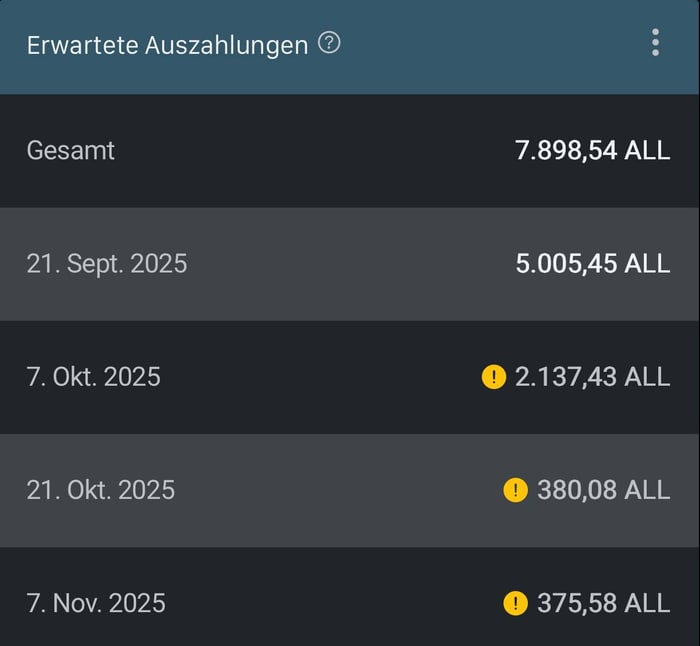Click the total amount 7.898,54 ALL
This screenshot has width=700, height=646.
pyautogui.click(x=592, y=151)
